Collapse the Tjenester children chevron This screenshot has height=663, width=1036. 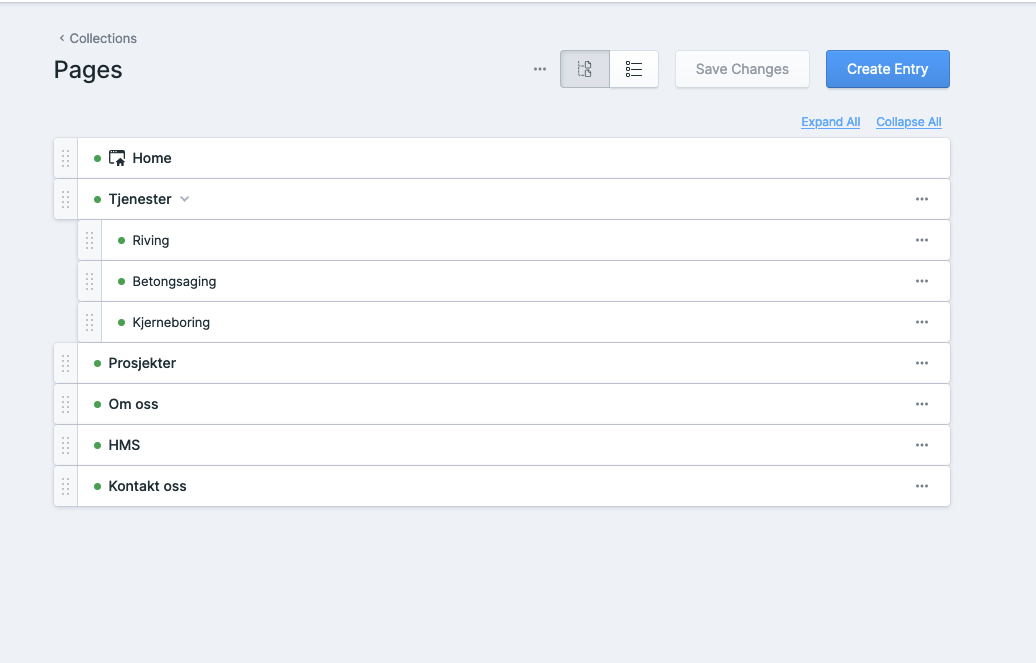pyautogui.click(x=184, y=199)
